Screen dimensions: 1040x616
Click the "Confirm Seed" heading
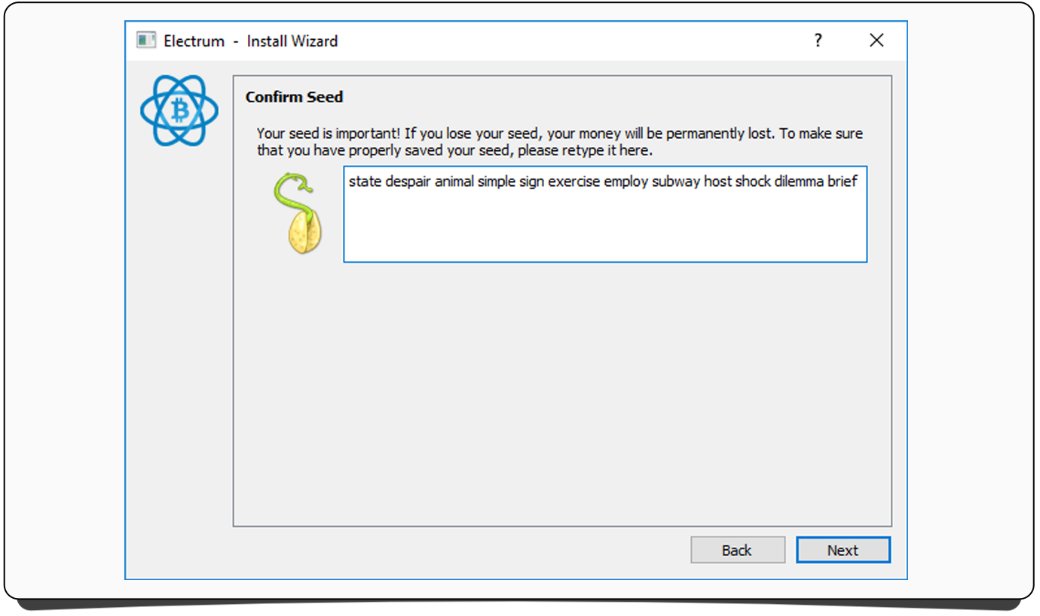(x=294, y=97)
